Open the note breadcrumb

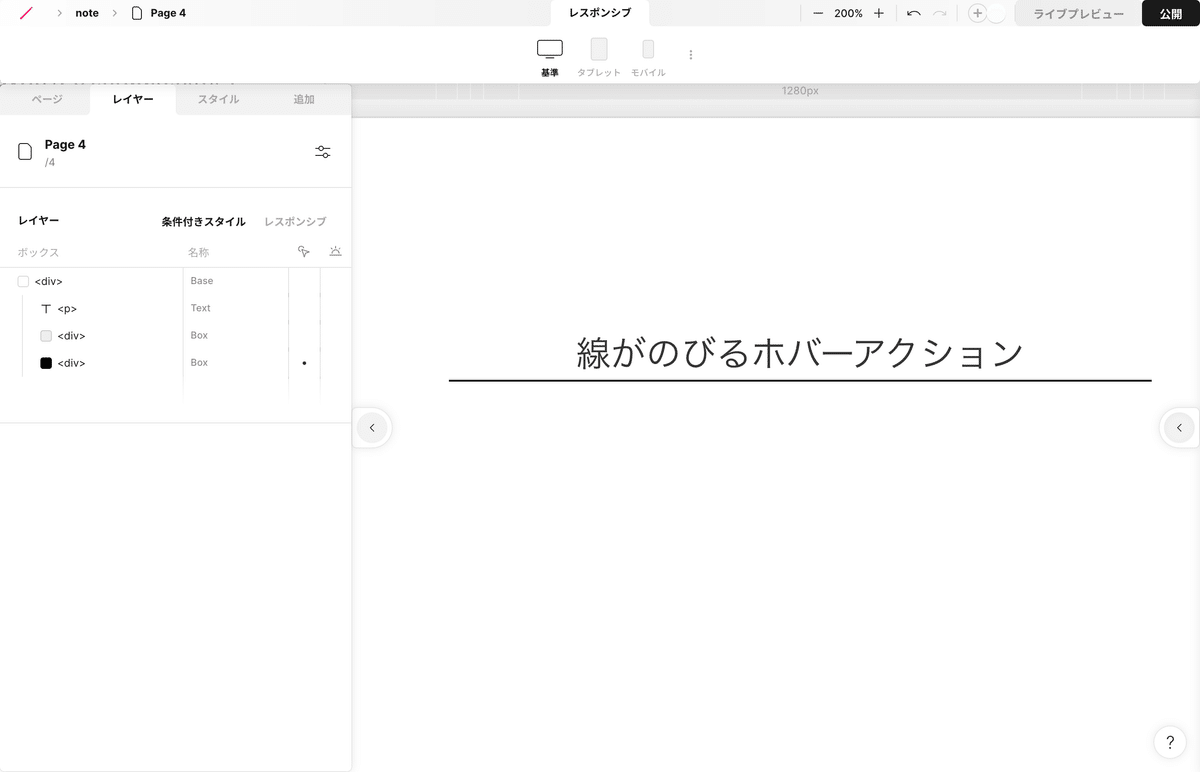[87, 13]
